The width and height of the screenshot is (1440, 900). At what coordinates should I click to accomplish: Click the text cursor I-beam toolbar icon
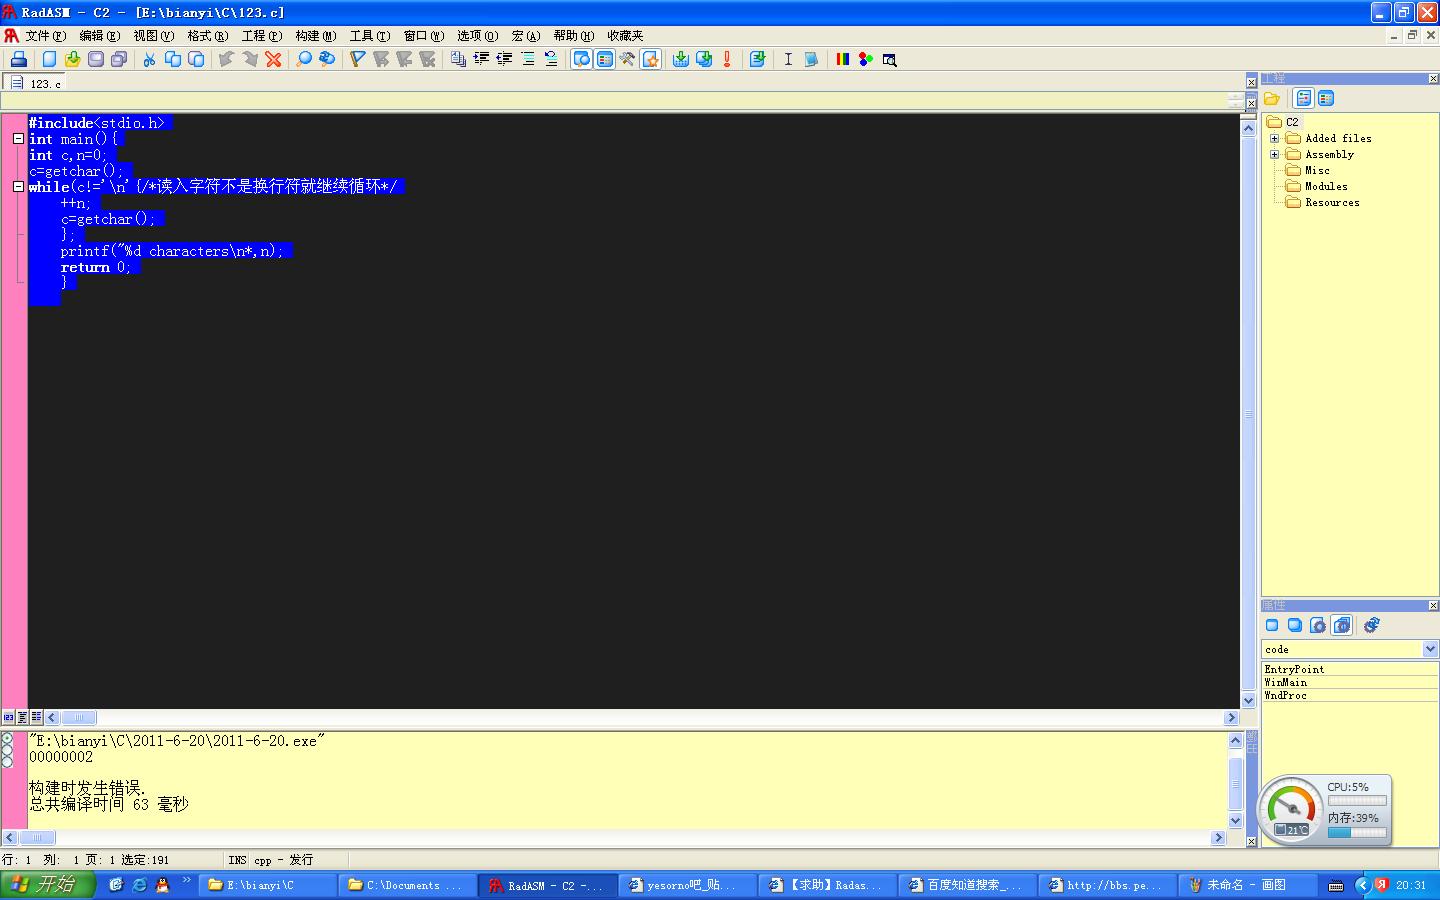[x=788, y=59]
